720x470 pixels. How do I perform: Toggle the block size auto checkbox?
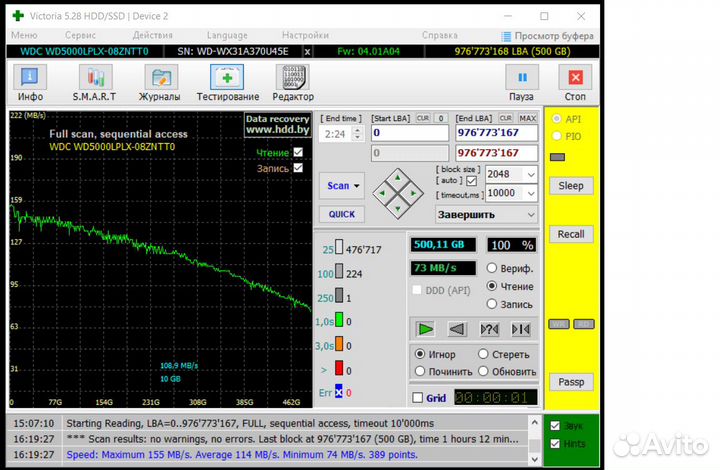471,180
